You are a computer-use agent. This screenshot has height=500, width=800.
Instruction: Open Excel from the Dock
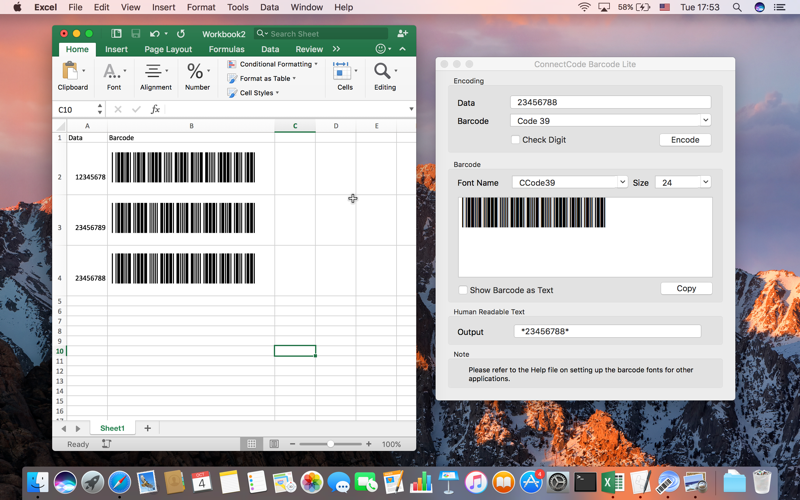pyautogui.click(x=612, y=482)
